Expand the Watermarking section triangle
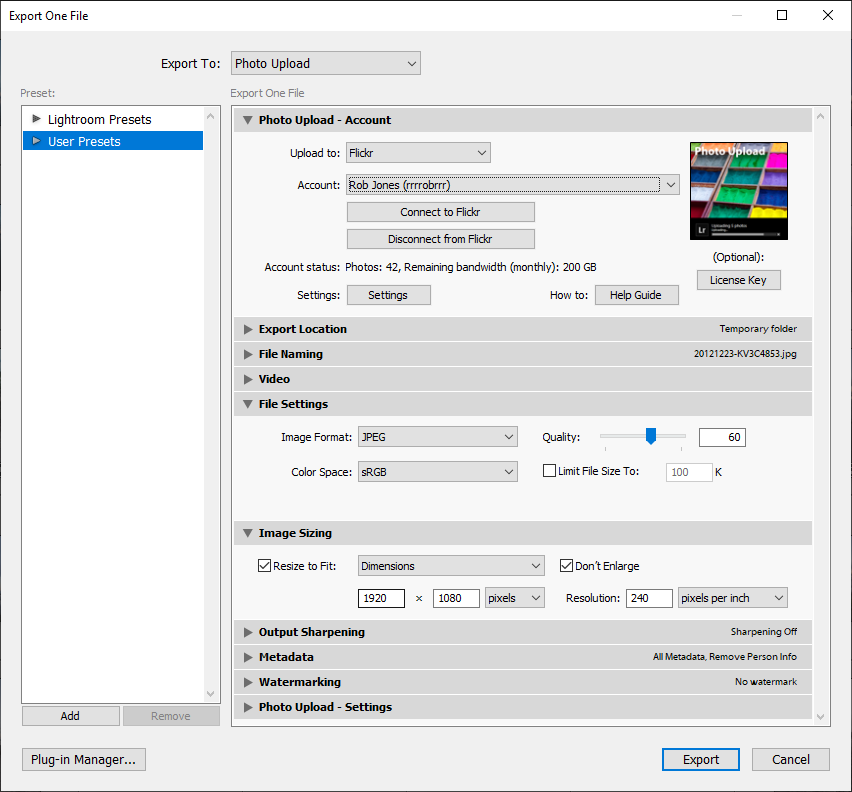Image resolution: width=852 pixels, height=792 pixels. coord(248,682)
